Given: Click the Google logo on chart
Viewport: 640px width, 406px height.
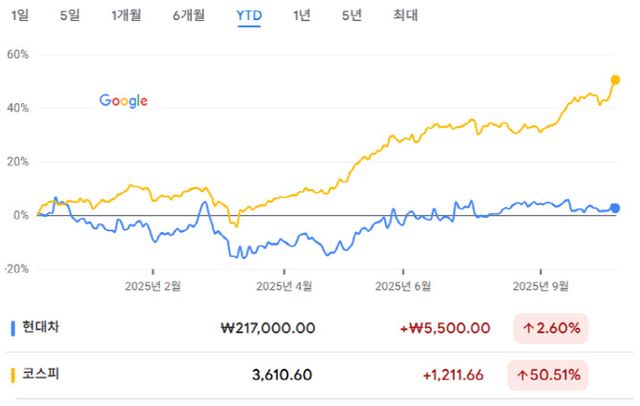Looking at the screenshot, I should click(x=124, y=100).
